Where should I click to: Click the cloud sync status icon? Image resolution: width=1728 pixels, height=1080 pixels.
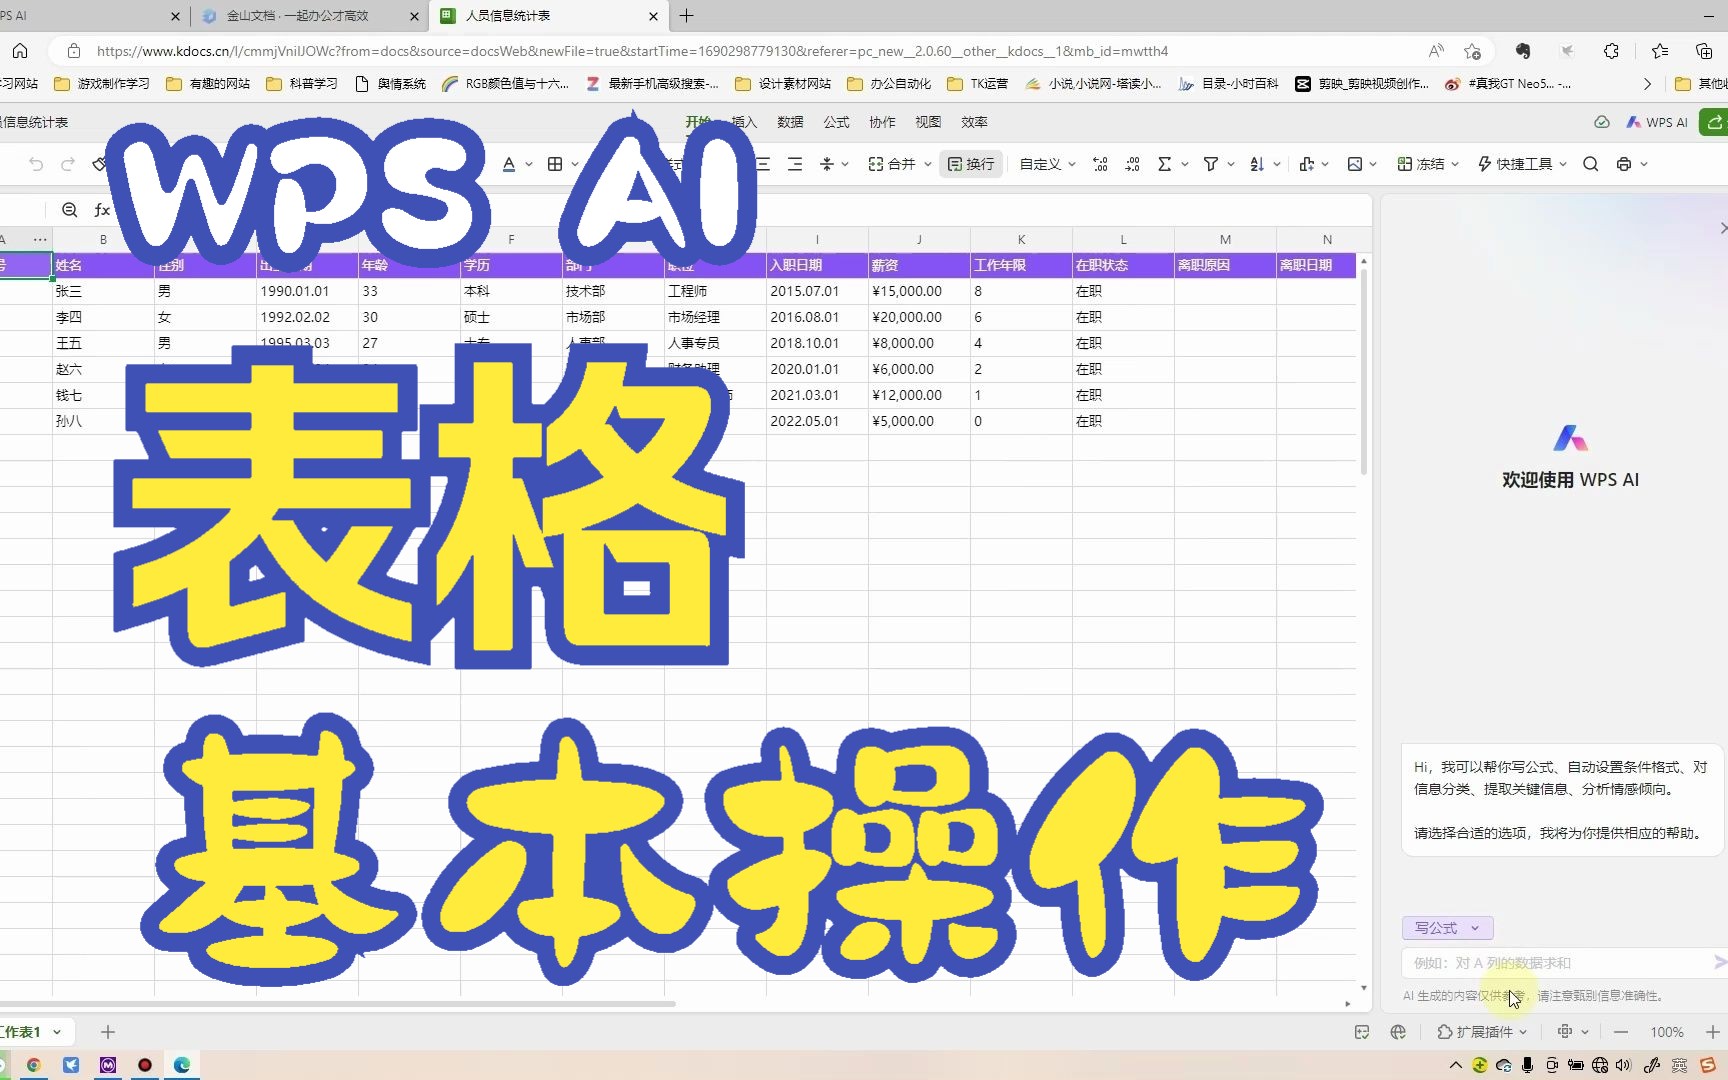(1602, 122)
